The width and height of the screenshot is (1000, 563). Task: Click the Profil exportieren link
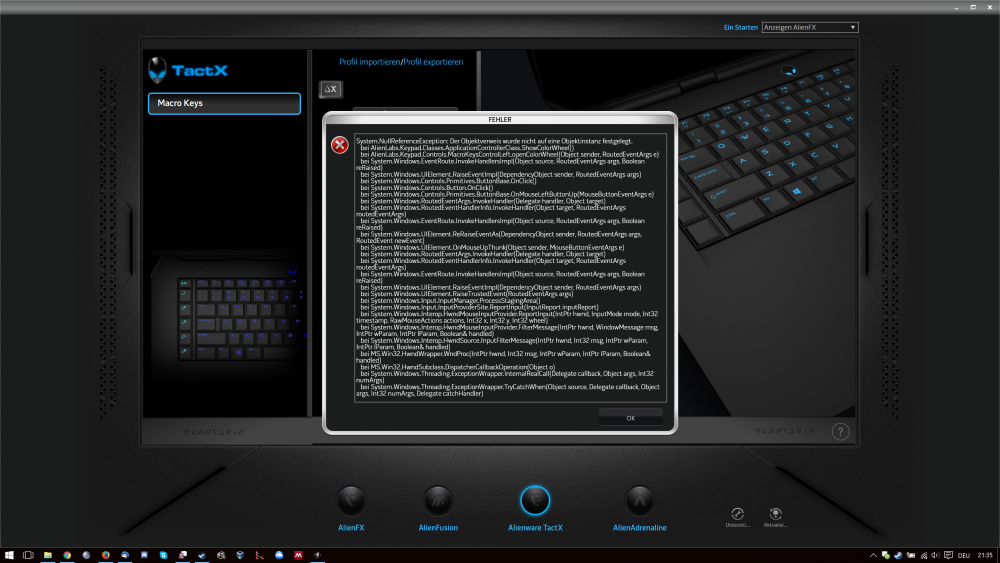point(433,62)
